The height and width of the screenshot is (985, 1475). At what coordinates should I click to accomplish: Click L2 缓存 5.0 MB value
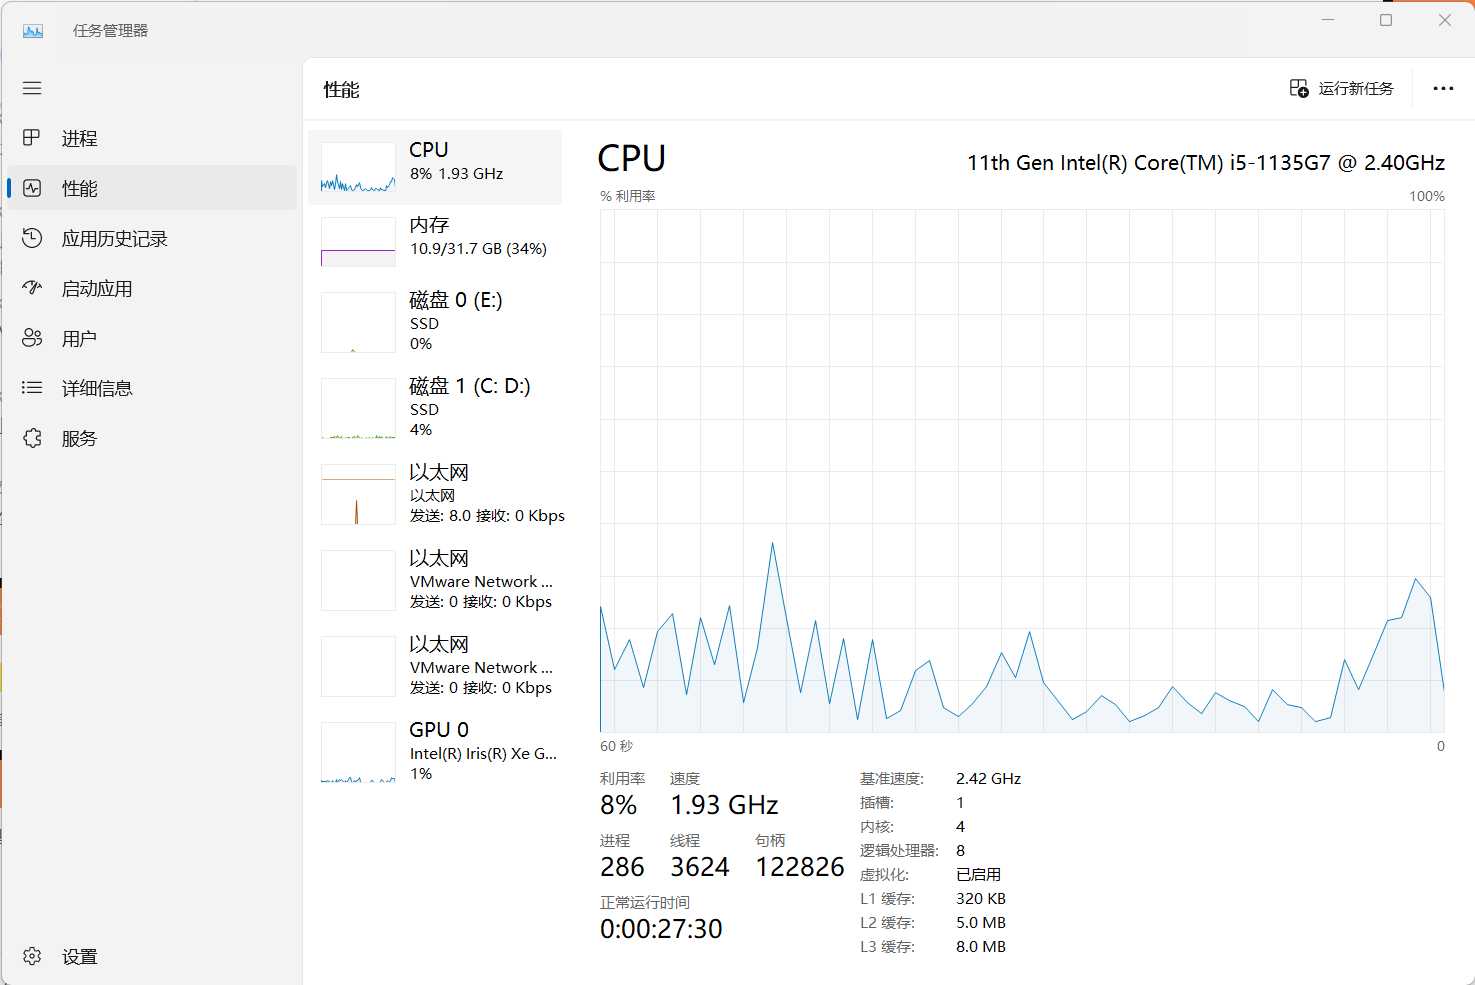click(981, 922)
